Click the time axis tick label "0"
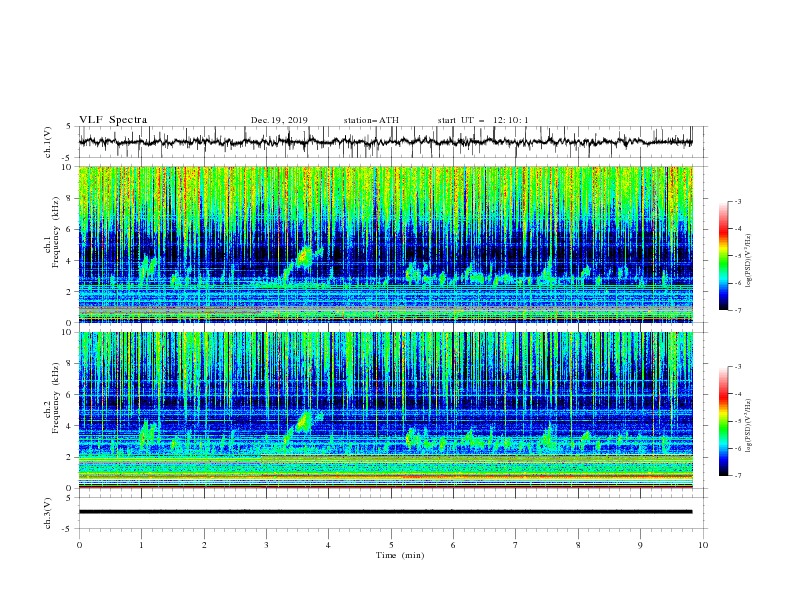This screenshot has width=792, height=612. click(79, 545)
